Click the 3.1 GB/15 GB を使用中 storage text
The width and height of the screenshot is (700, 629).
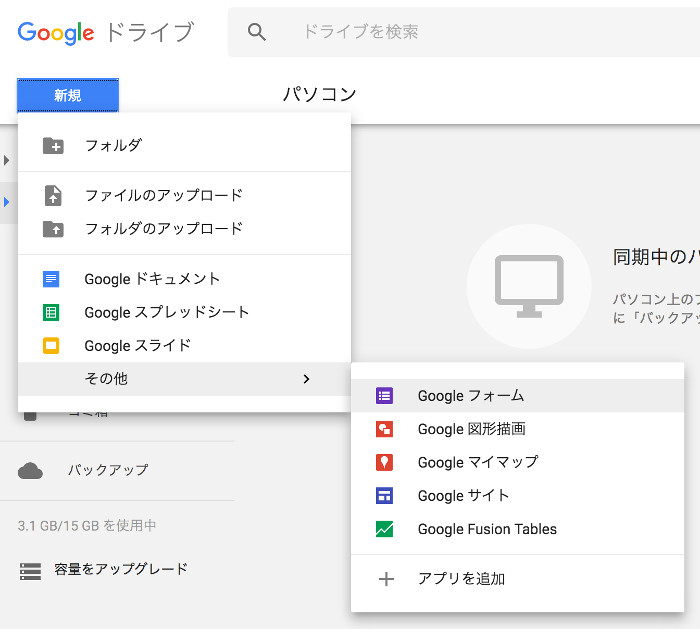(87, 525)
